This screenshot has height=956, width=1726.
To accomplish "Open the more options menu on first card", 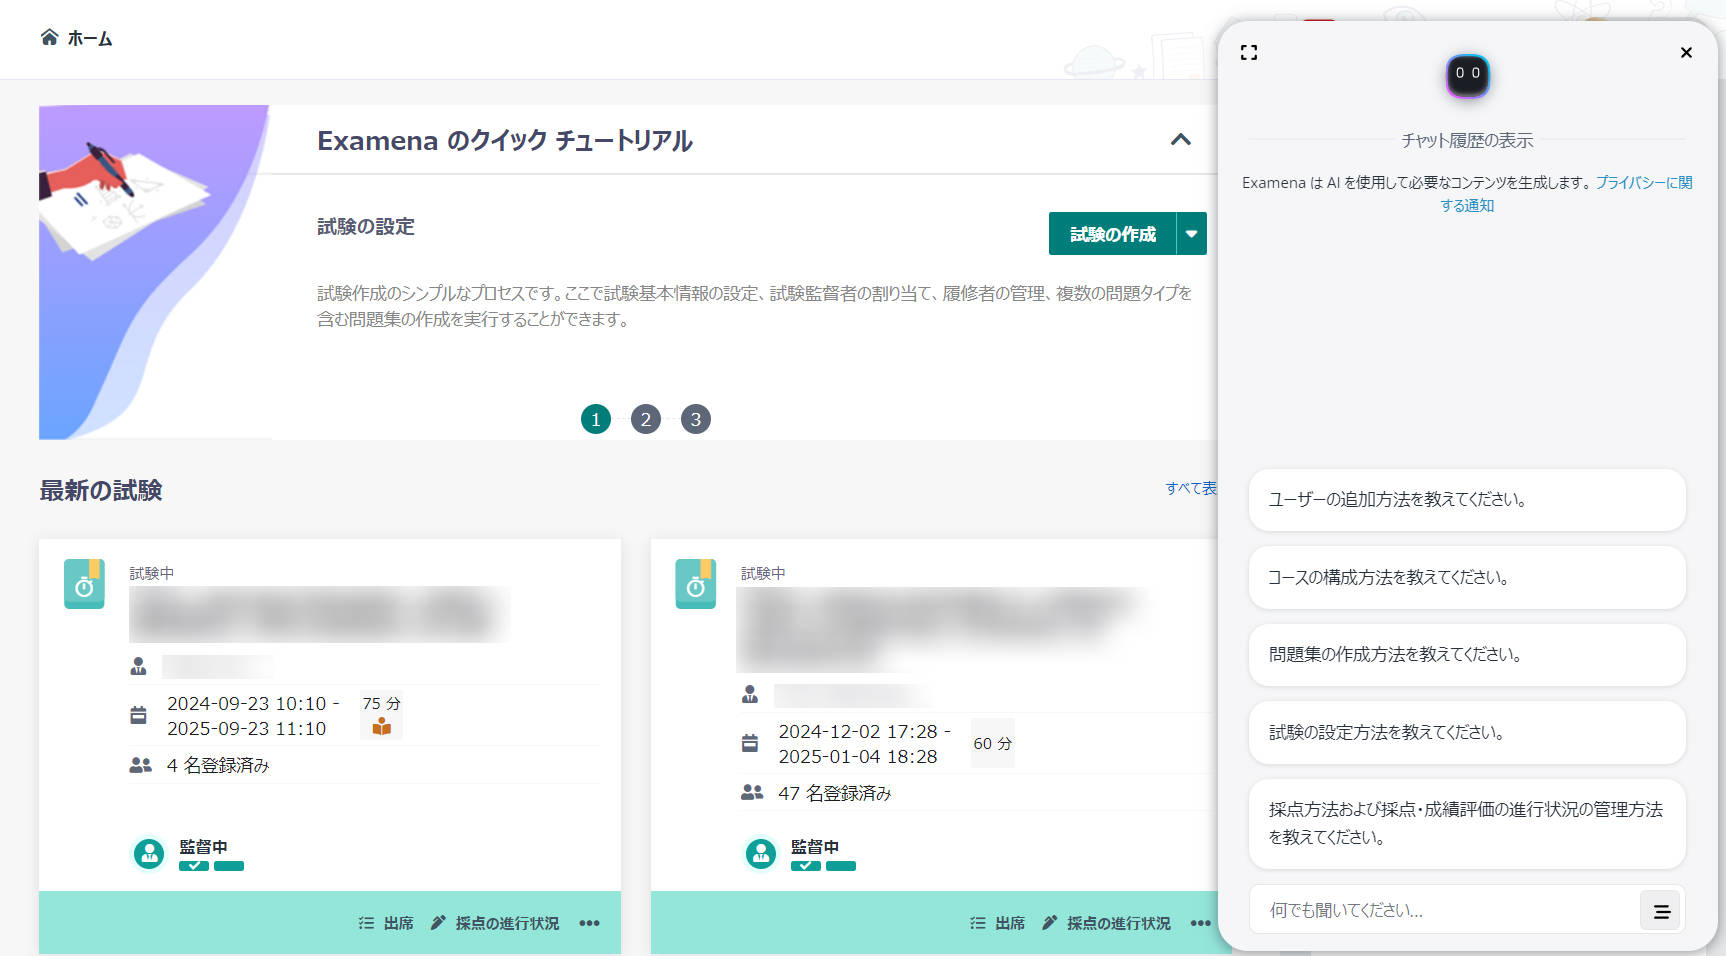I will point(590,923).
